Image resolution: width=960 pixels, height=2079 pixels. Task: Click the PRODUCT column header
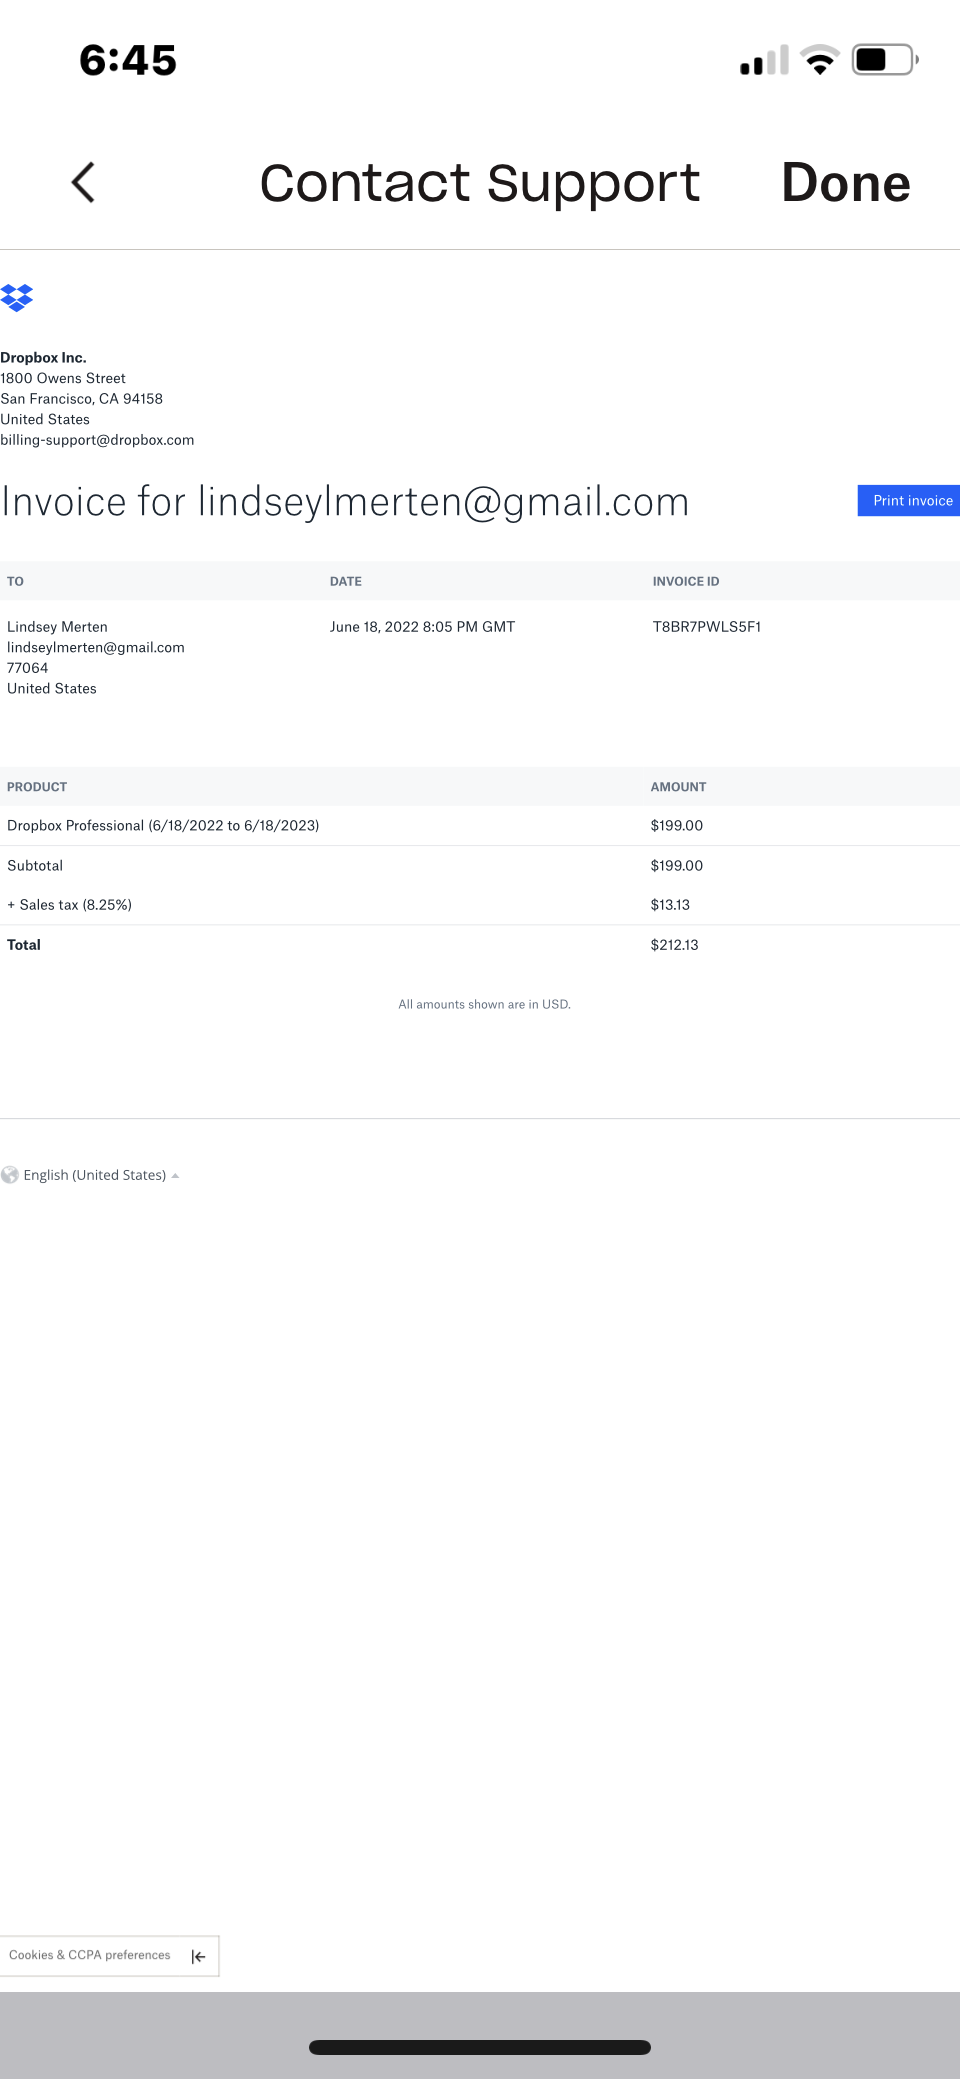click(37, 788)
